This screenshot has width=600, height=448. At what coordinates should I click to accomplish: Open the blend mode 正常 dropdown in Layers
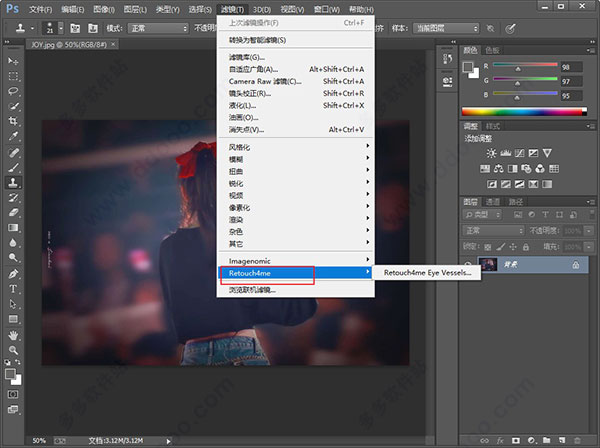coord(495,230)
